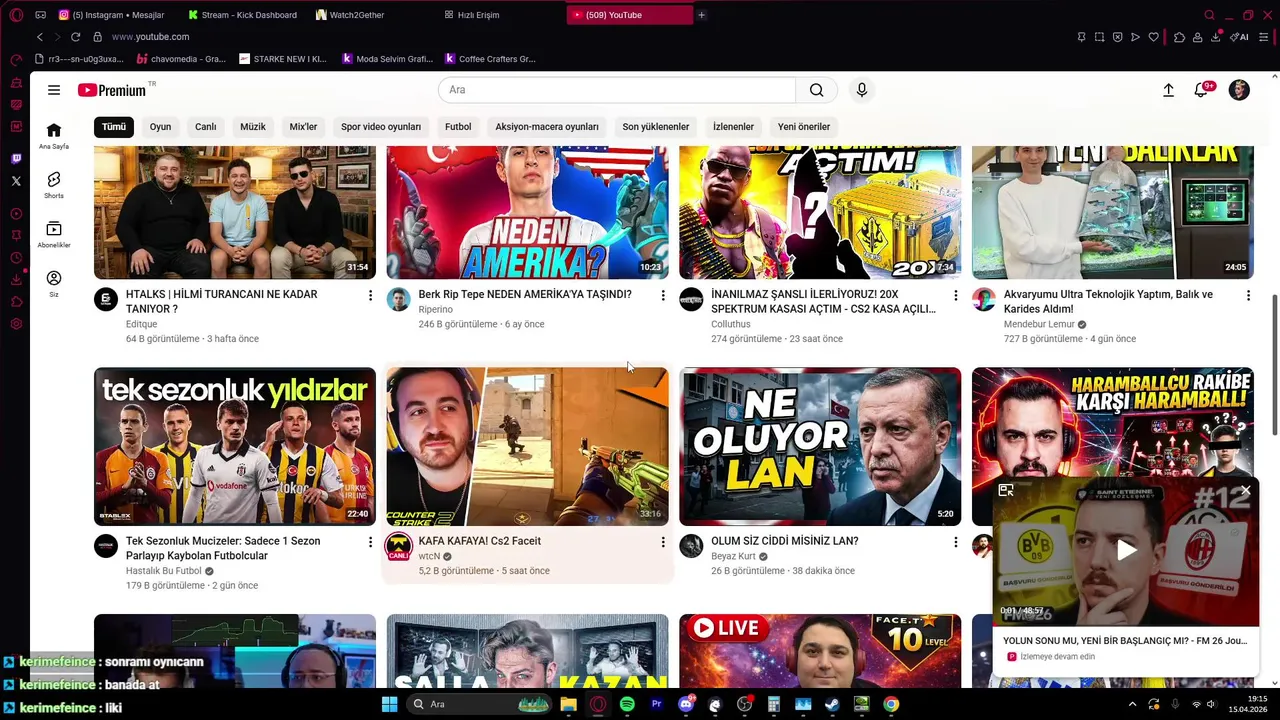The width and height of the screenshot is (1280, 720).
Task: Reload the page
Action: (x=75, y=37)
